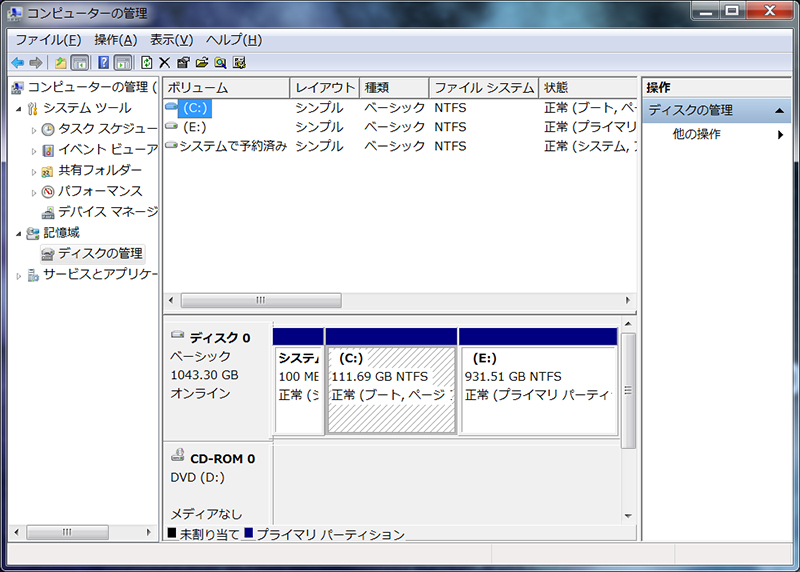Click the ボリューム column header

(x=225, y=88)
